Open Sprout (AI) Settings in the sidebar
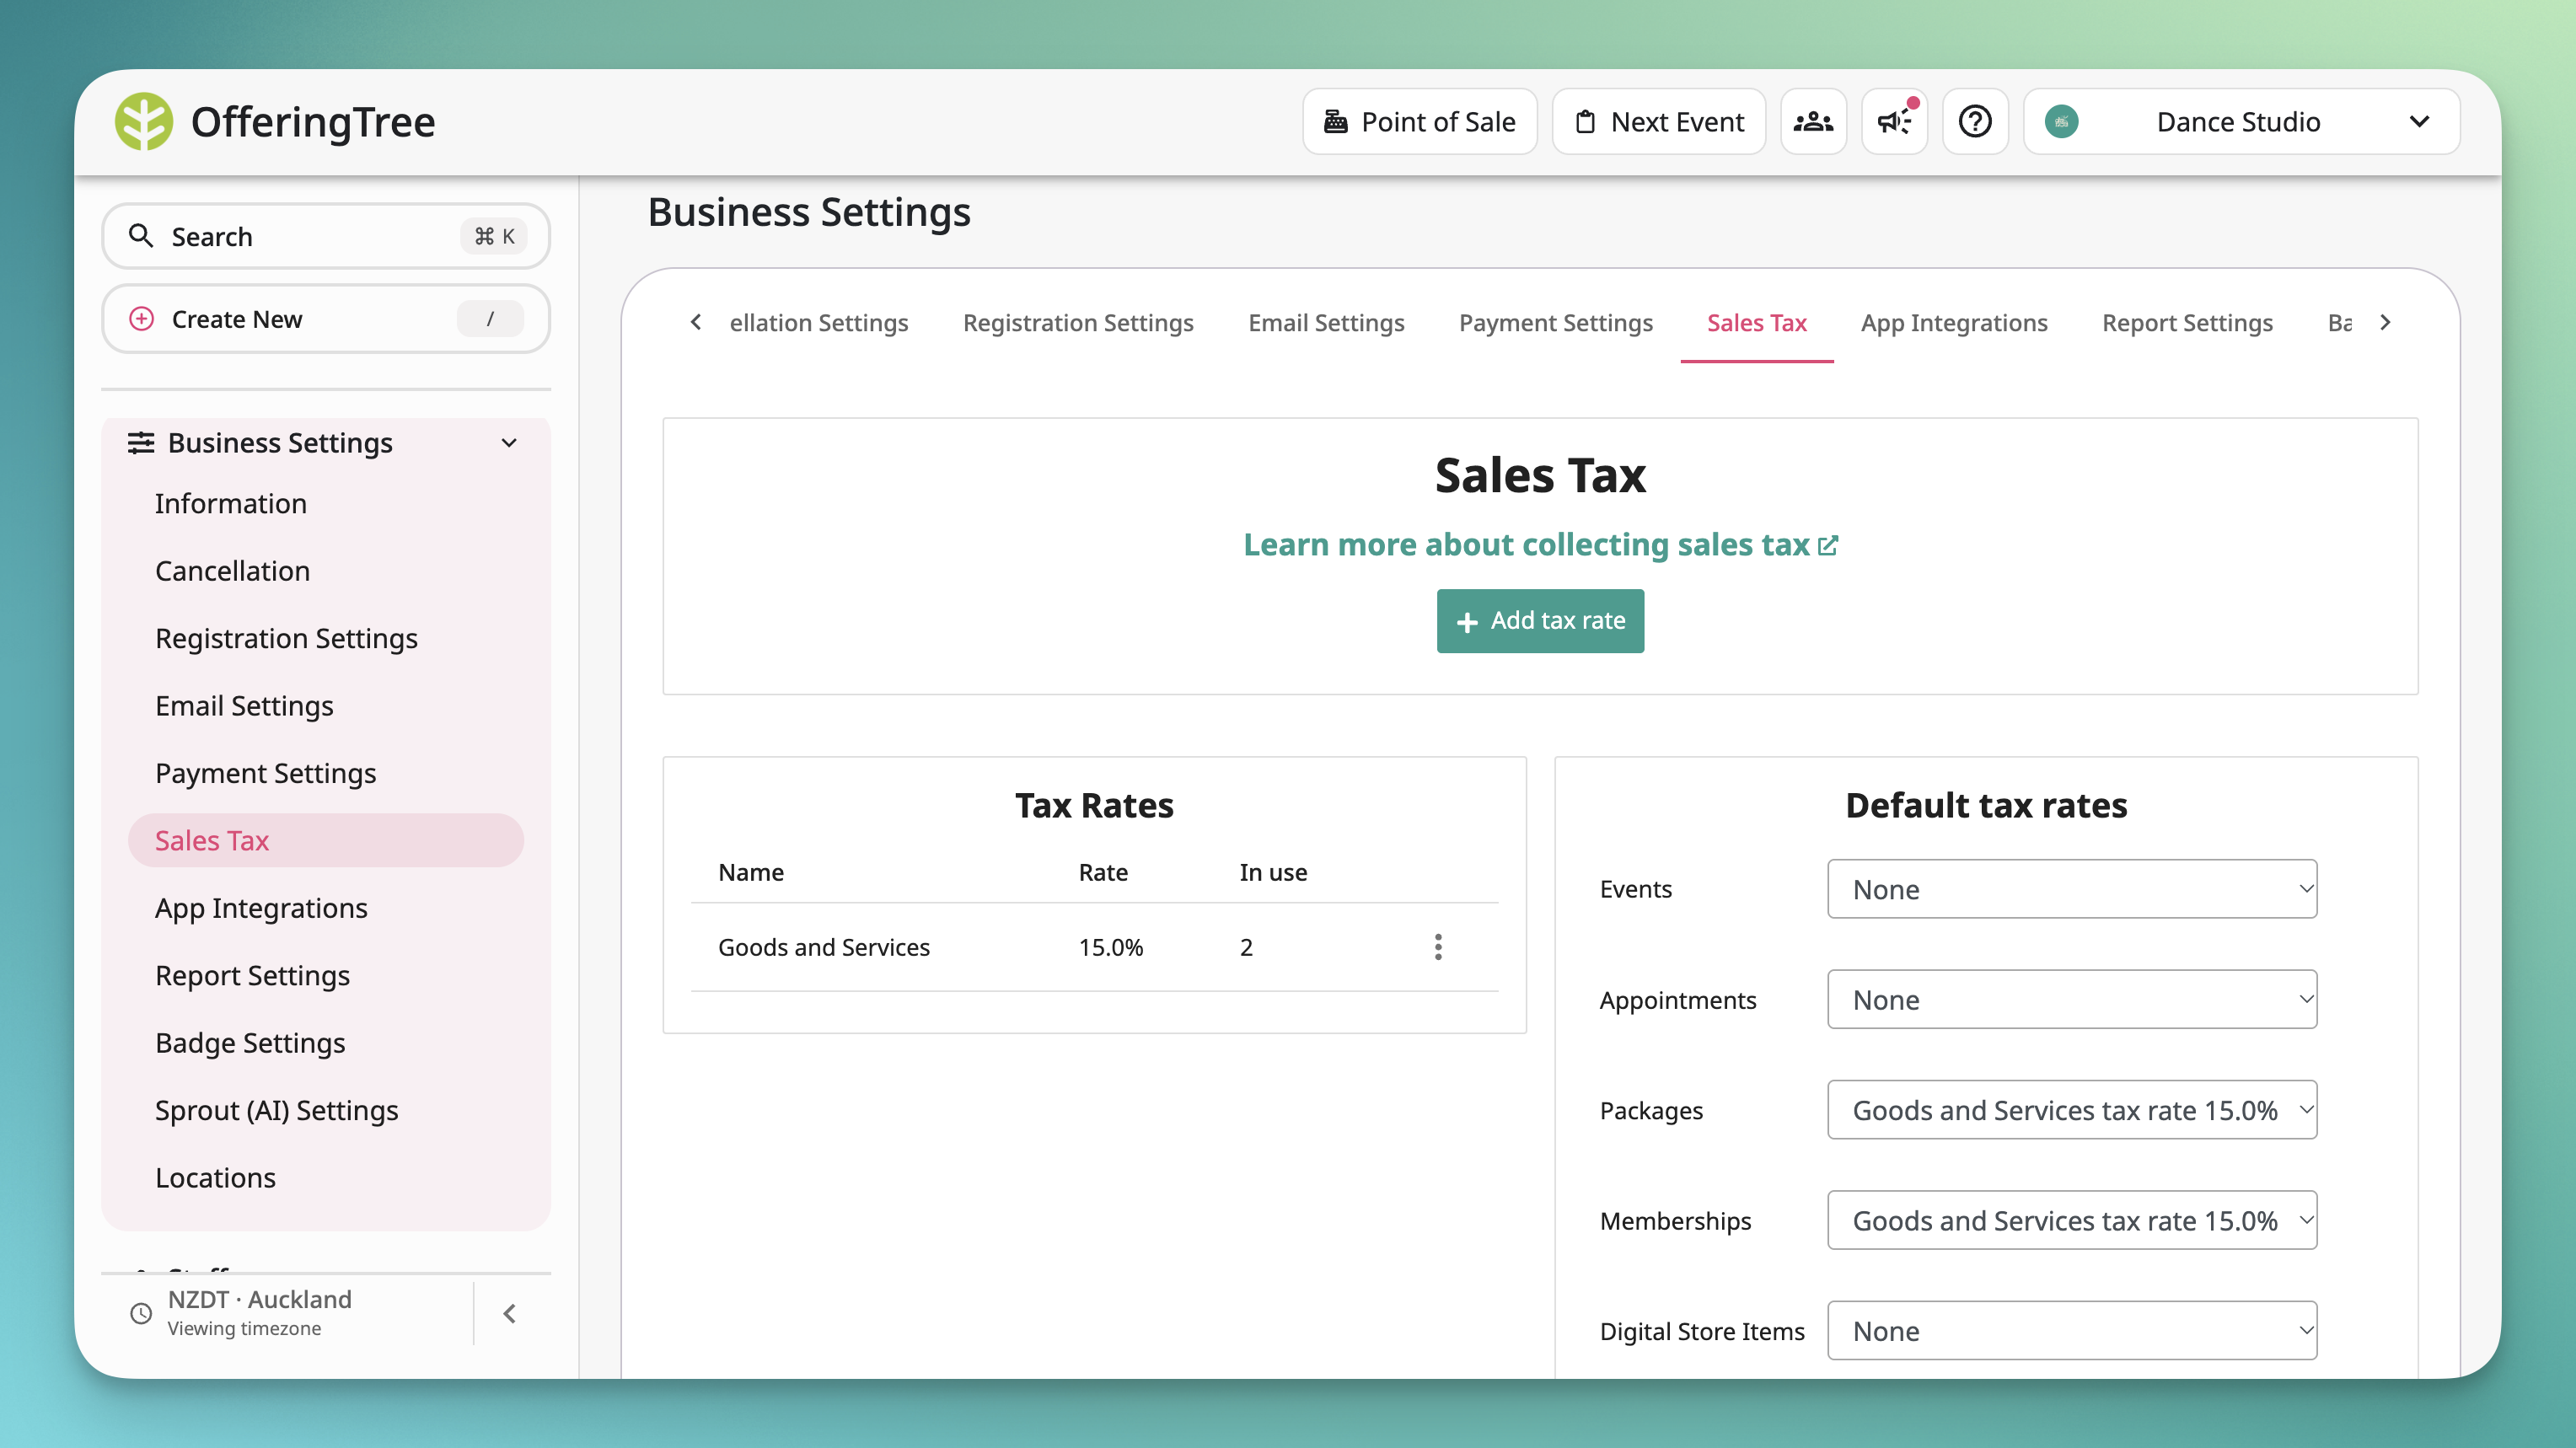The height and width of the screenshot is (1448, 2576). pyautogui.click(x=277, y=1110)
